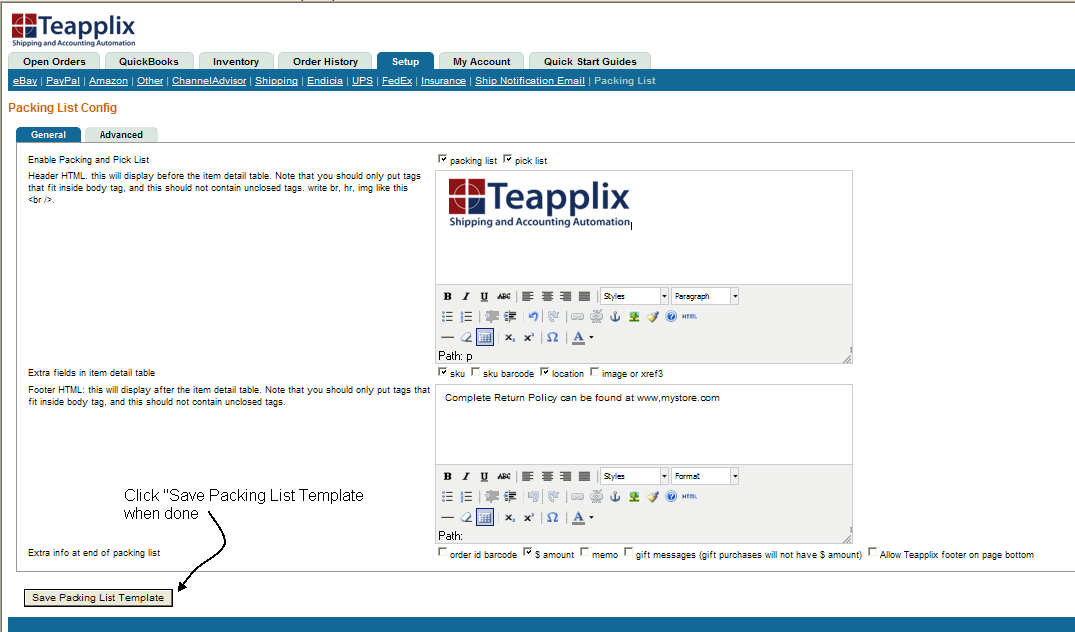The height and width of the screenshot is (632, 1075).
Task: Insert a table in the footer editor
Action: (485, 518)
